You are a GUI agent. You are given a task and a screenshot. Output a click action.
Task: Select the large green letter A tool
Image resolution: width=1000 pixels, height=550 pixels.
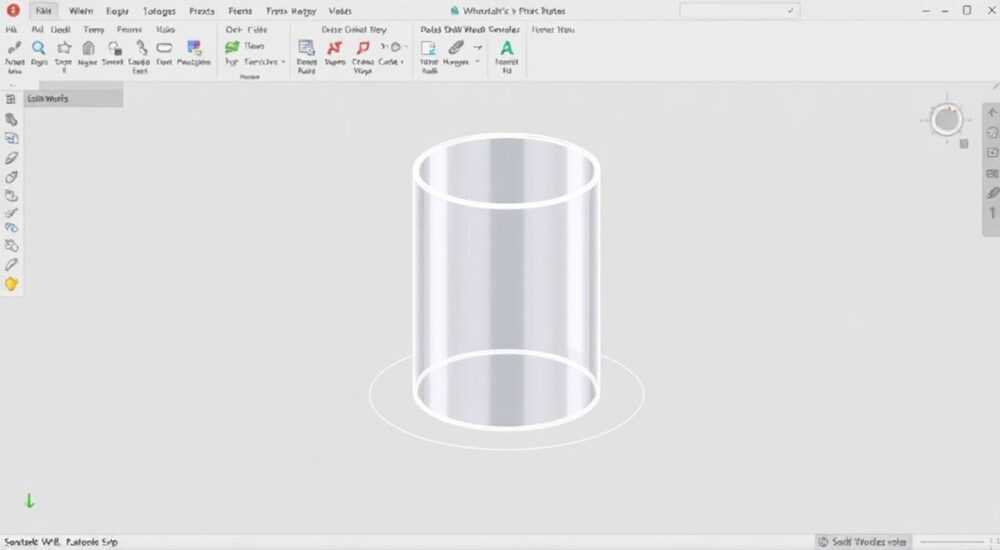coord(506,48)
